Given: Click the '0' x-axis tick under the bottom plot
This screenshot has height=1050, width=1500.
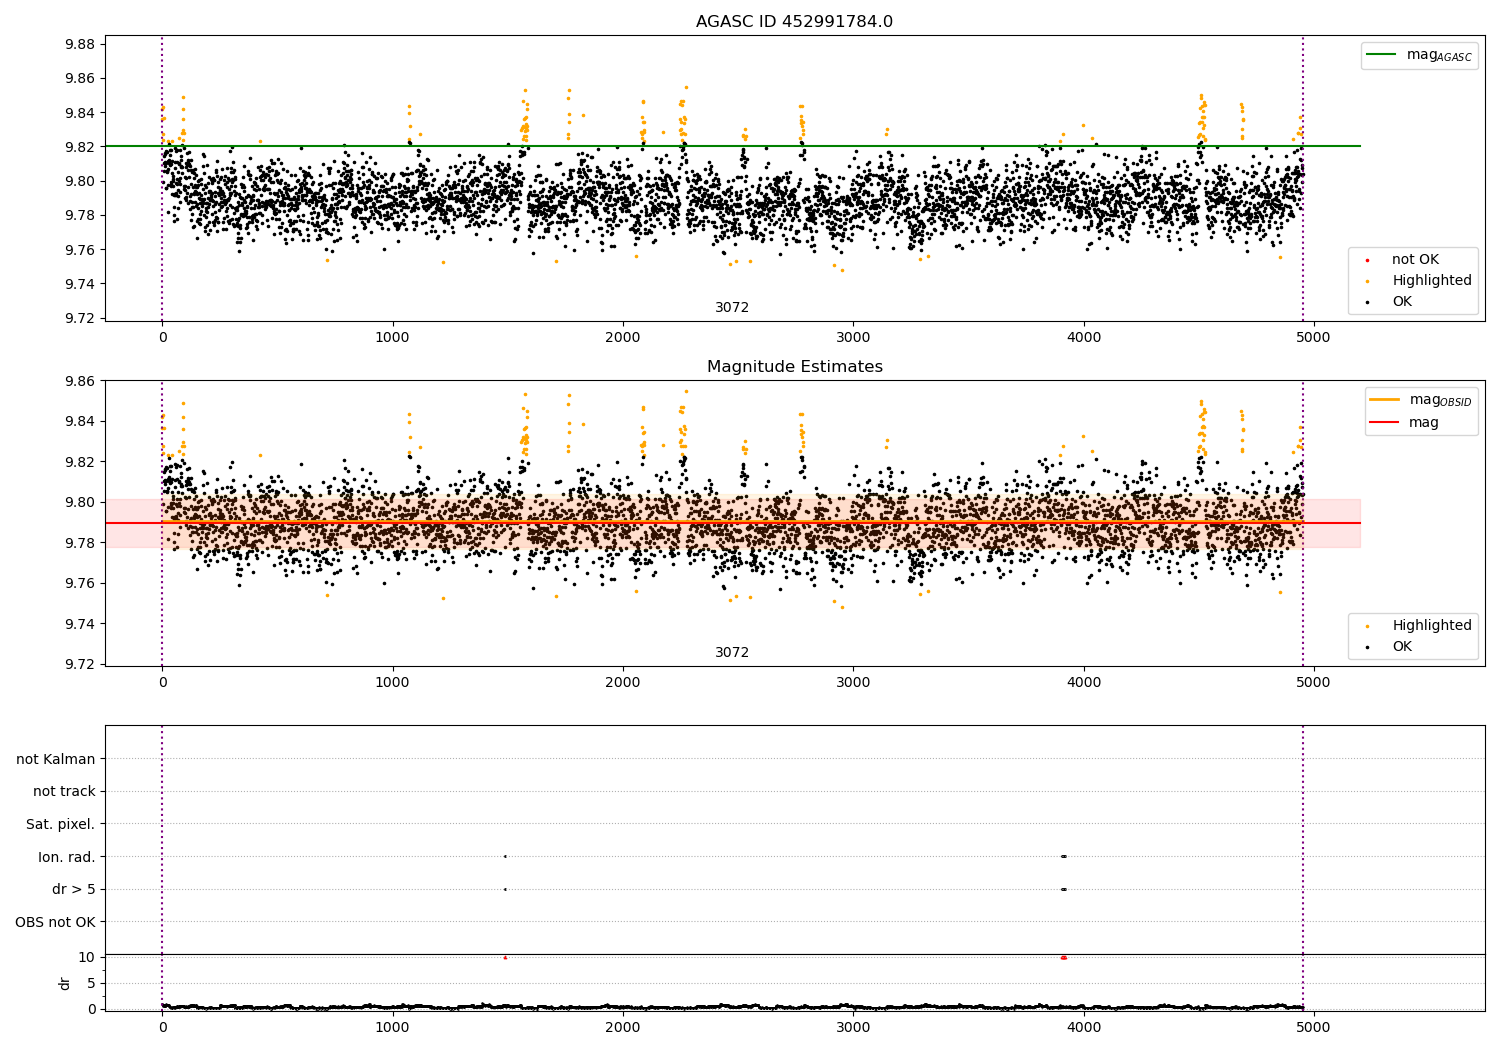Looking at the screenshot, I should click(x=162, y=1027).
